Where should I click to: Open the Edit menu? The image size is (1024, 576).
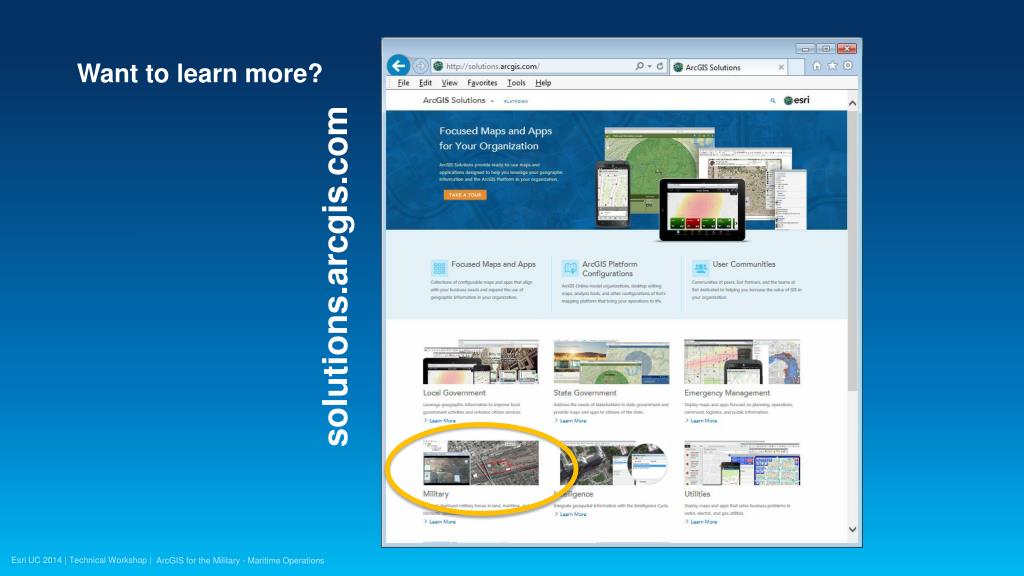click(425, 83)
